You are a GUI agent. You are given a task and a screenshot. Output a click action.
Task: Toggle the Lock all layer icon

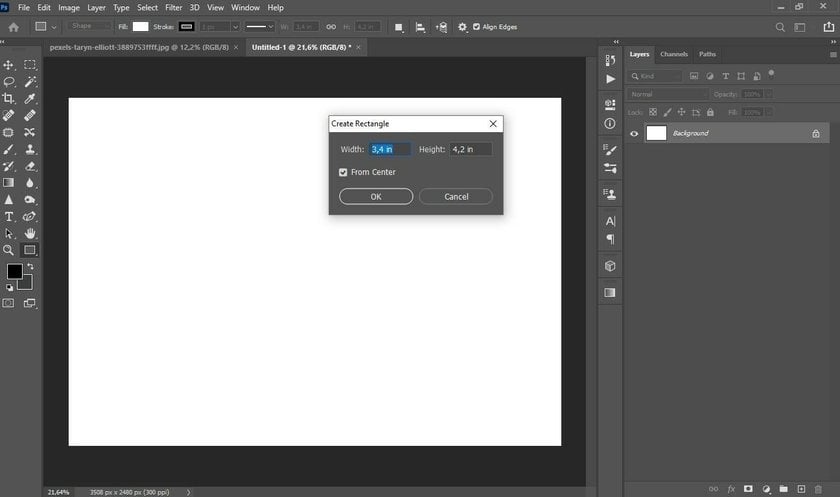[710, 112]
